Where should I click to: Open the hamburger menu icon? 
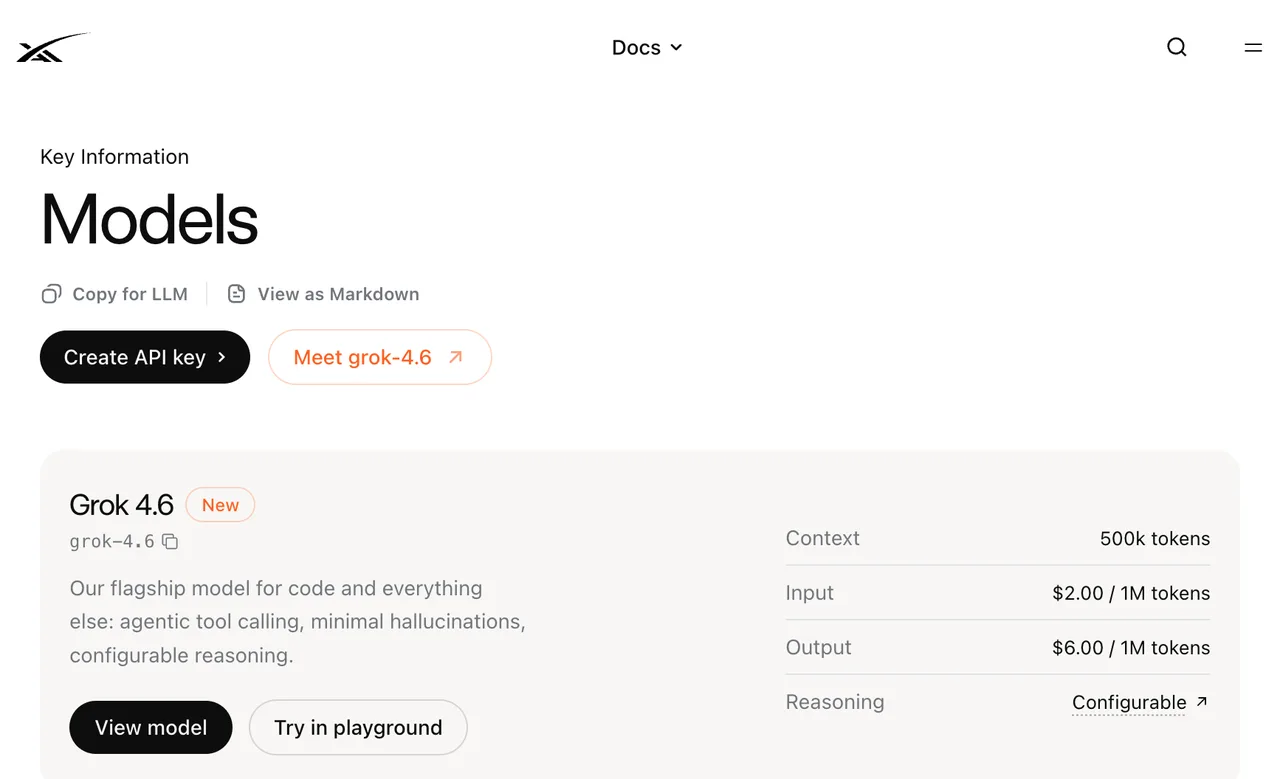pyautogui.click(x=1253, y=47)
